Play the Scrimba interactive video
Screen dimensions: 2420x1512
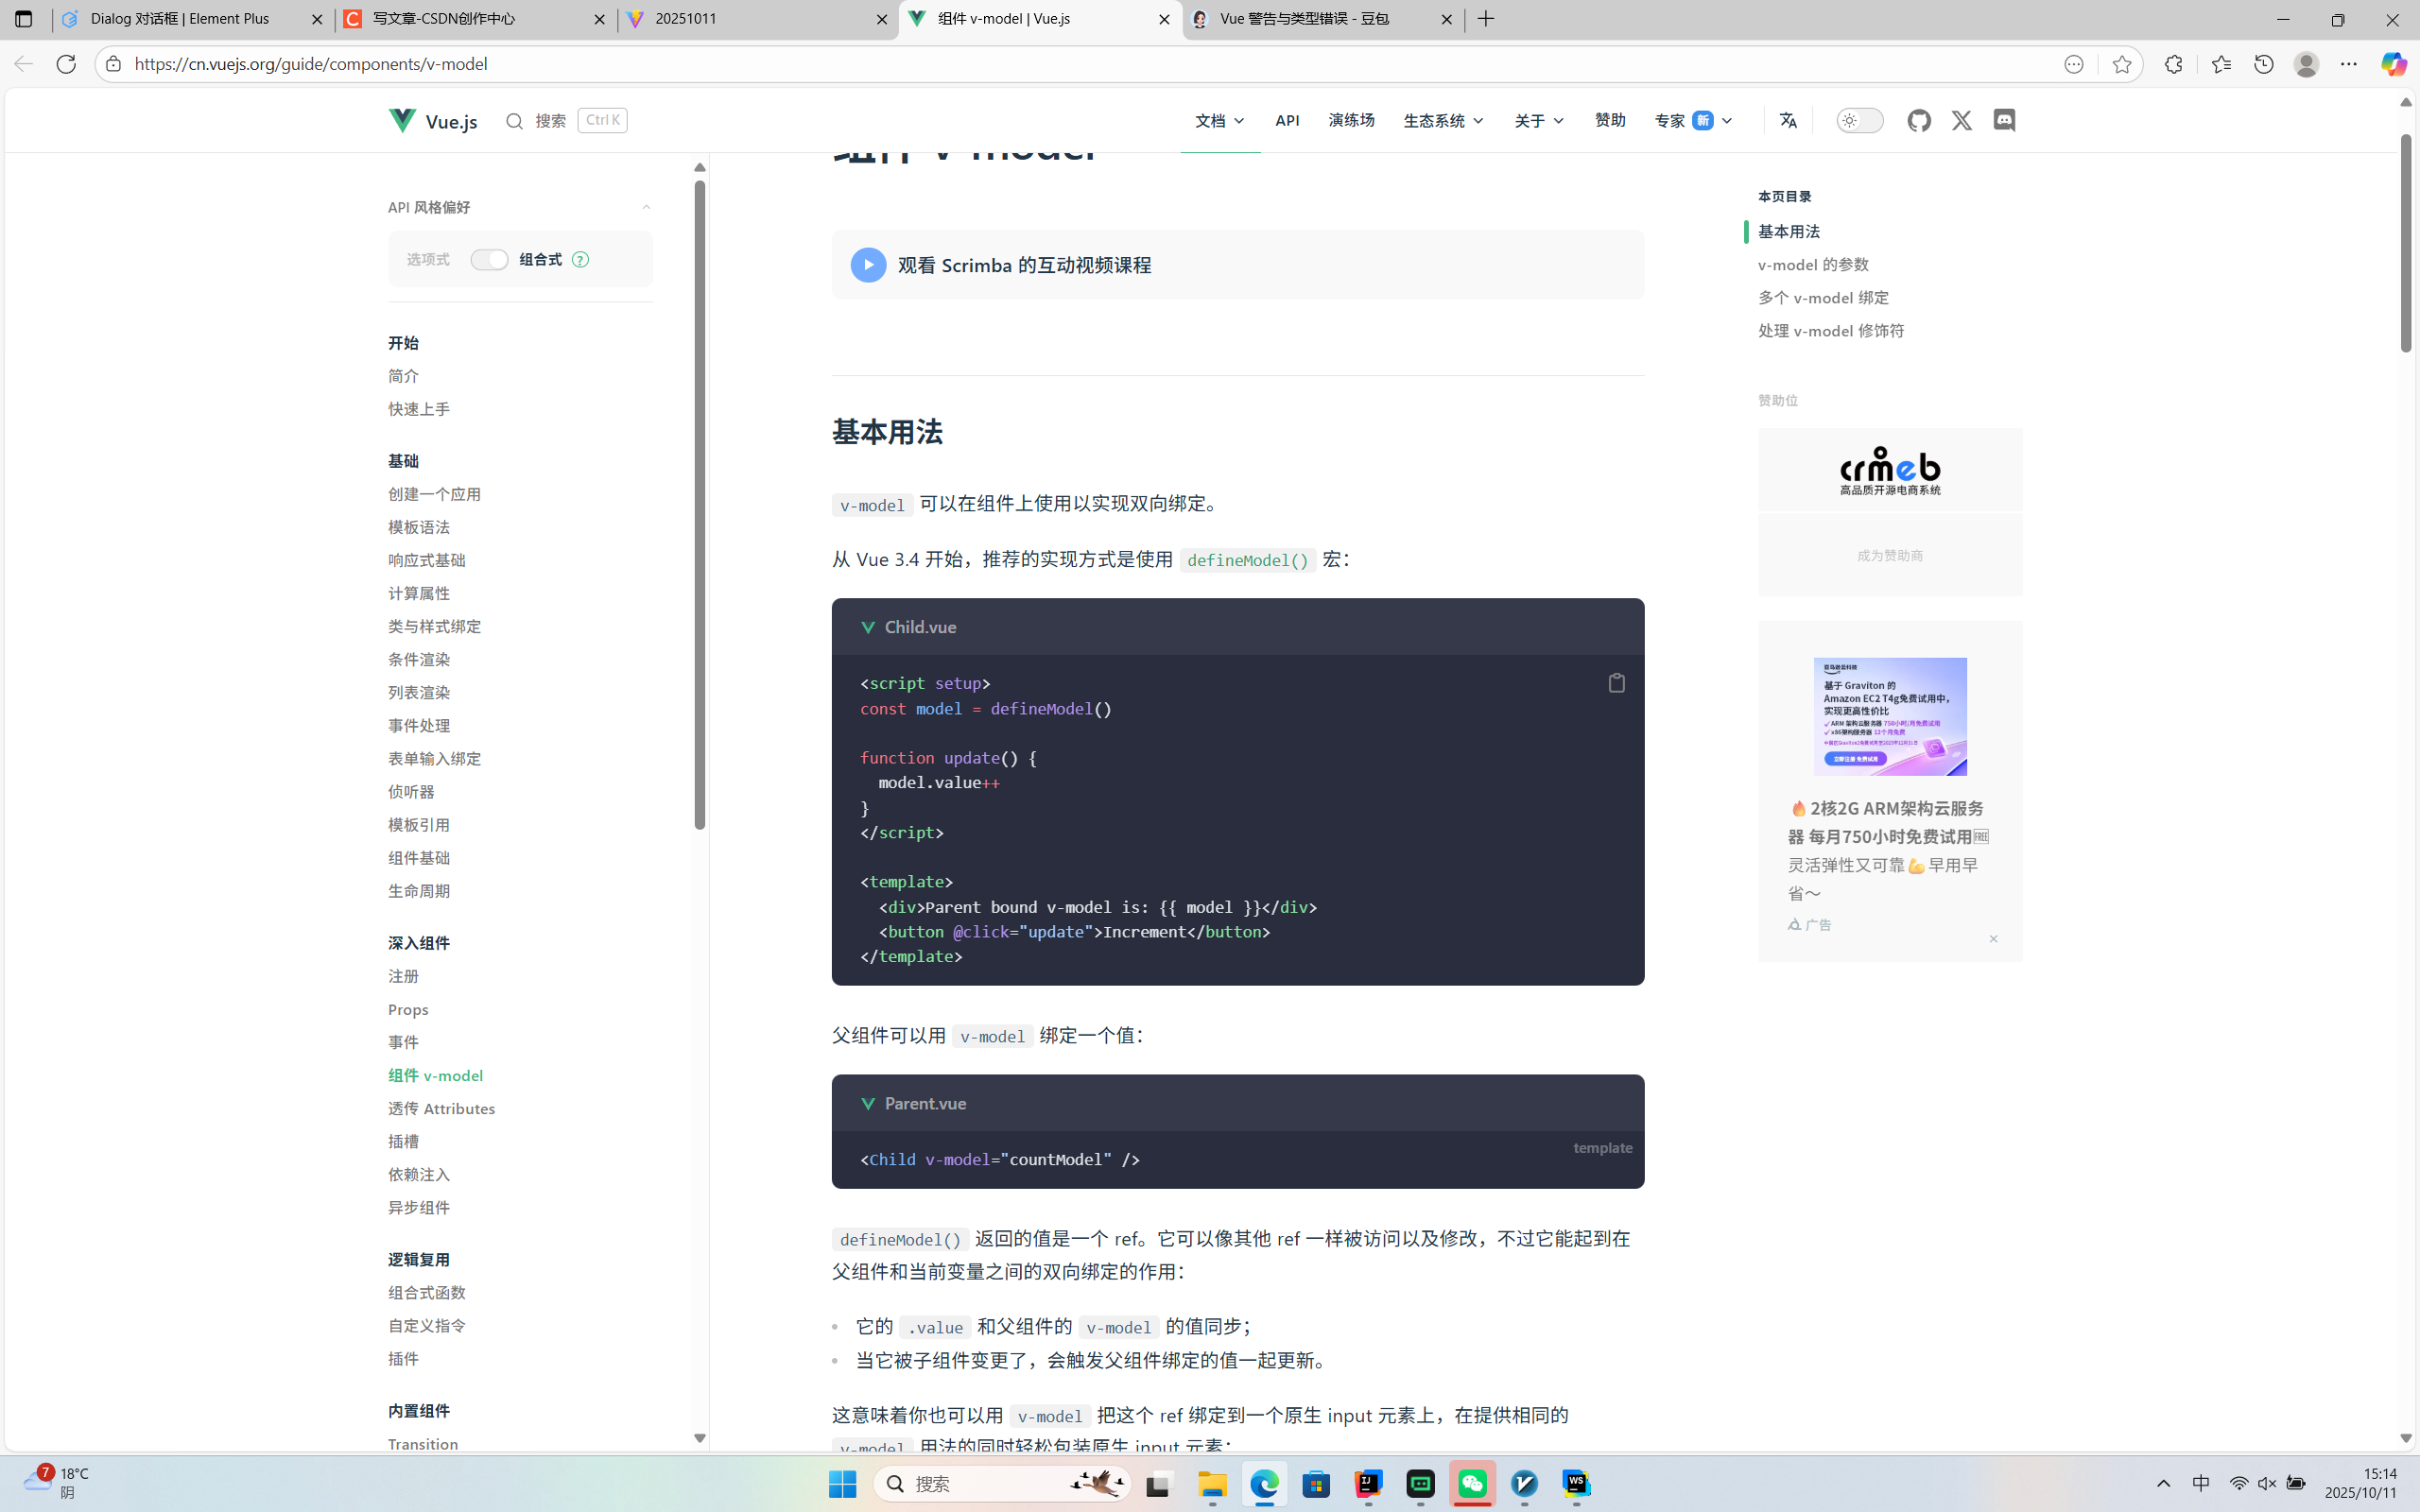coord(866,264)
